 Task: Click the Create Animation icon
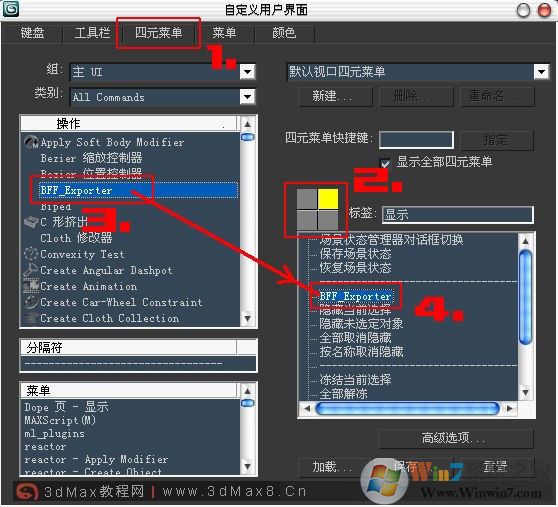pyautogui.click(x=31, y=286)
